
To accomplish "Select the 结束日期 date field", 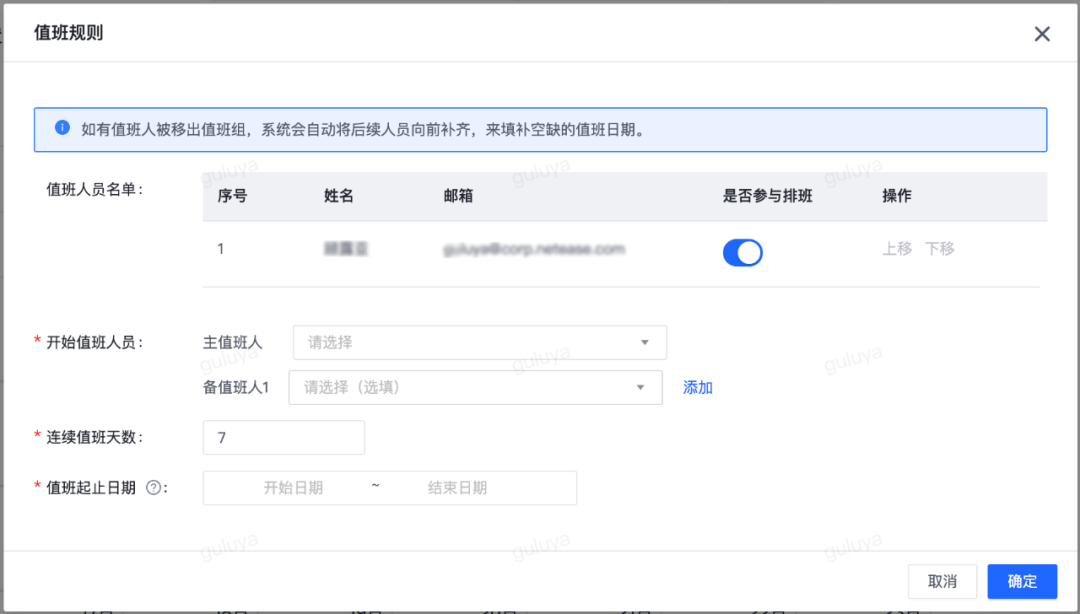I will [457, 488].
